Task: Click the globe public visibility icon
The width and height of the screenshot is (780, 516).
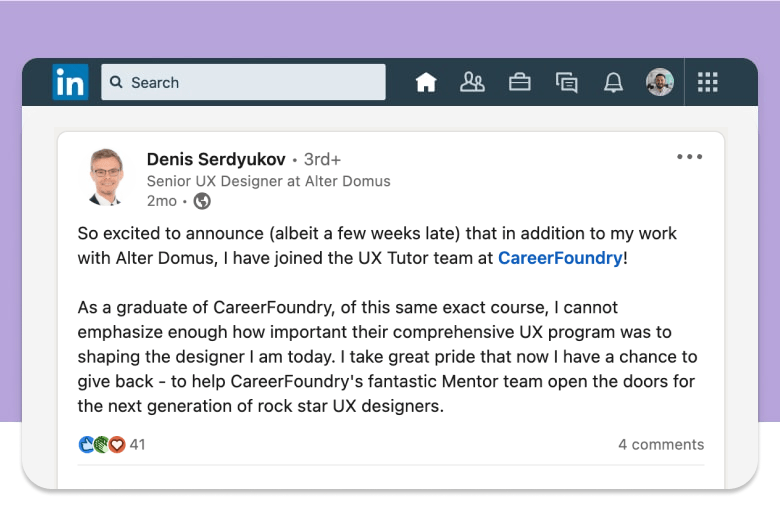Action: 202,201
